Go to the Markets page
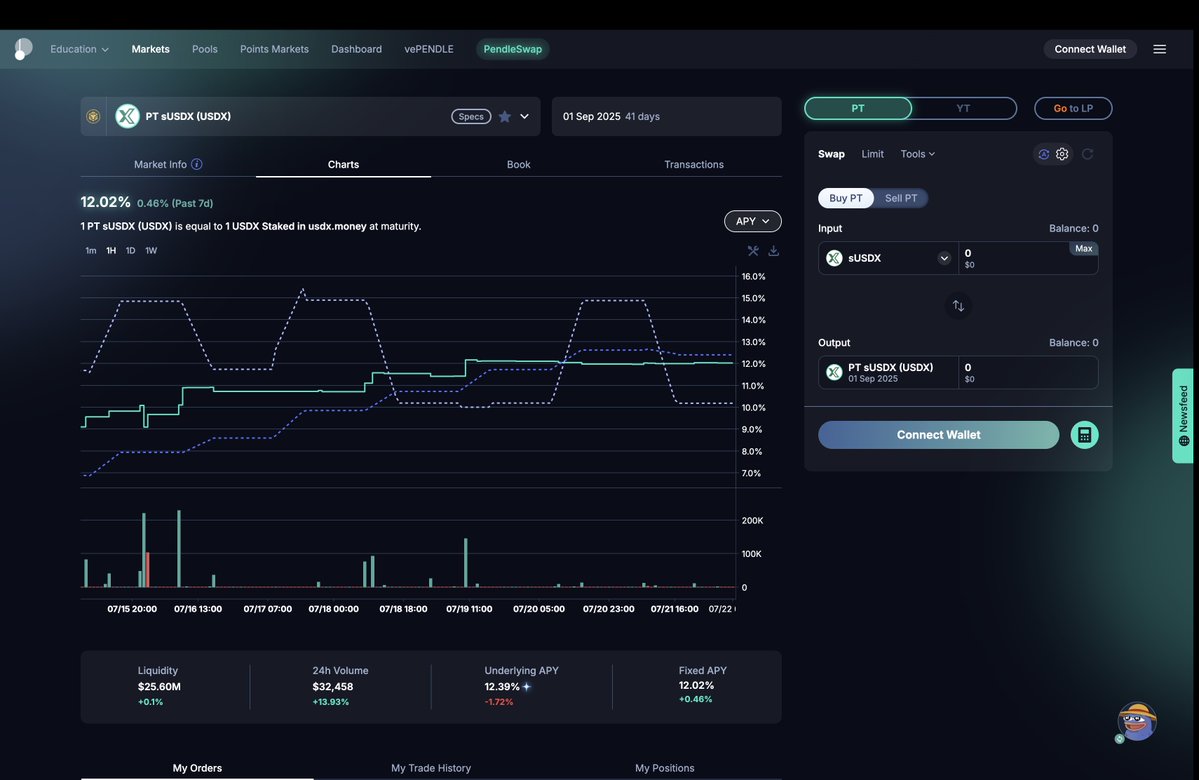This screenshot has width=1199, height=780. point(151,49)
